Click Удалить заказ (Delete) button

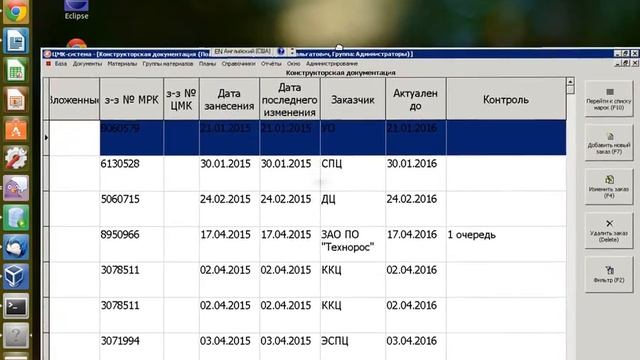(x=609, y=231)
